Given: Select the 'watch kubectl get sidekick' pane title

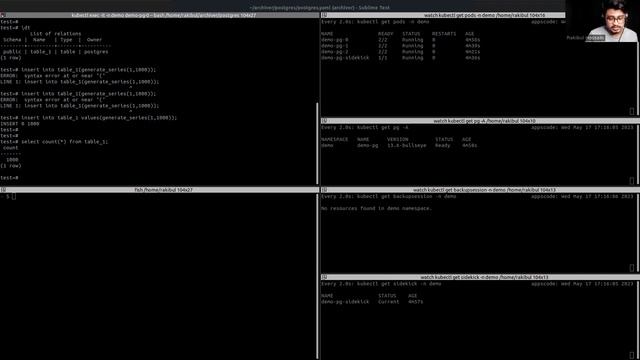Looking at the screenshot, I should (484, 277).
